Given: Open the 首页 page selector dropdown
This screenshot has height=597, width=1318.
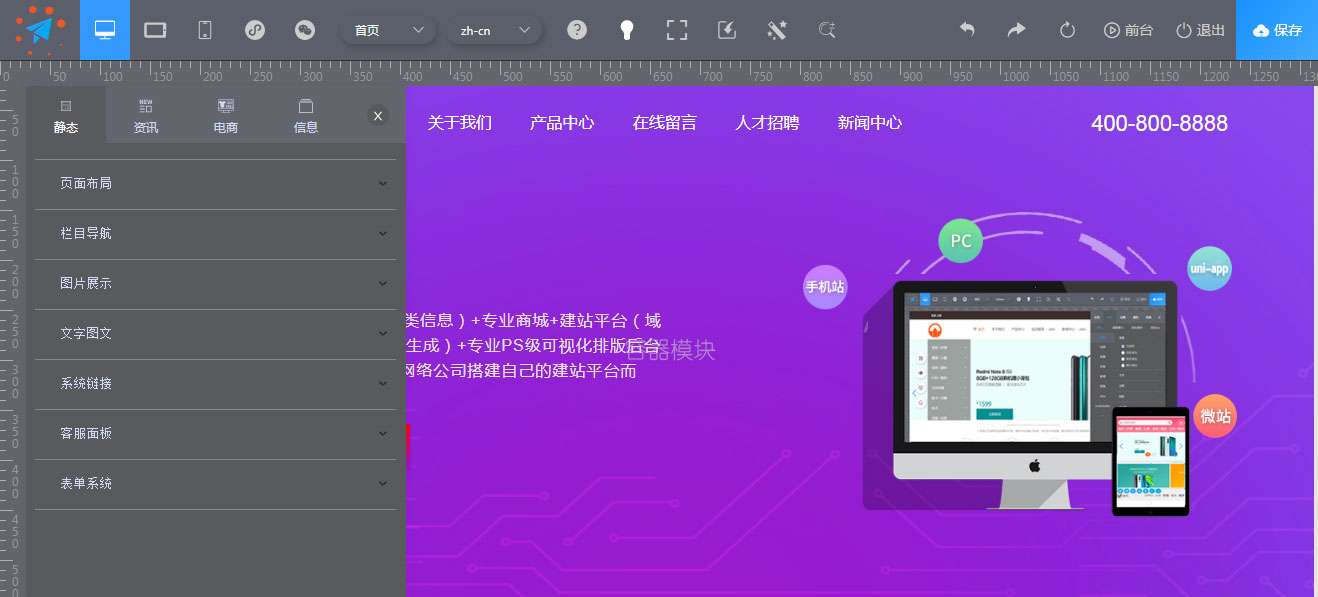Looking at the screenshot, I should pos(388,30).
